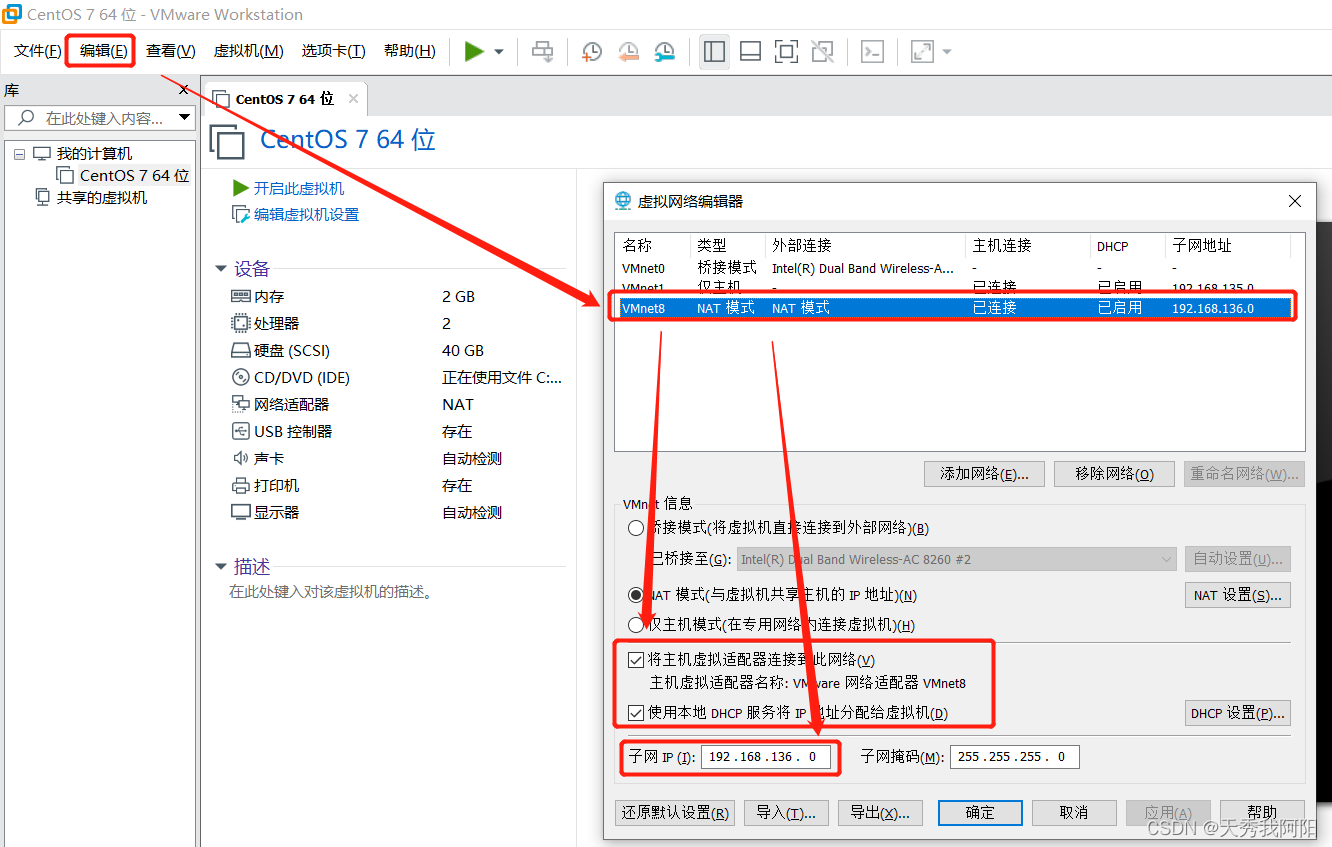Image resolution: width=1332 pixels, height=847 pixels.
Task: Click the CD/DVD (IDE) device icon
Action: point(241,377)
